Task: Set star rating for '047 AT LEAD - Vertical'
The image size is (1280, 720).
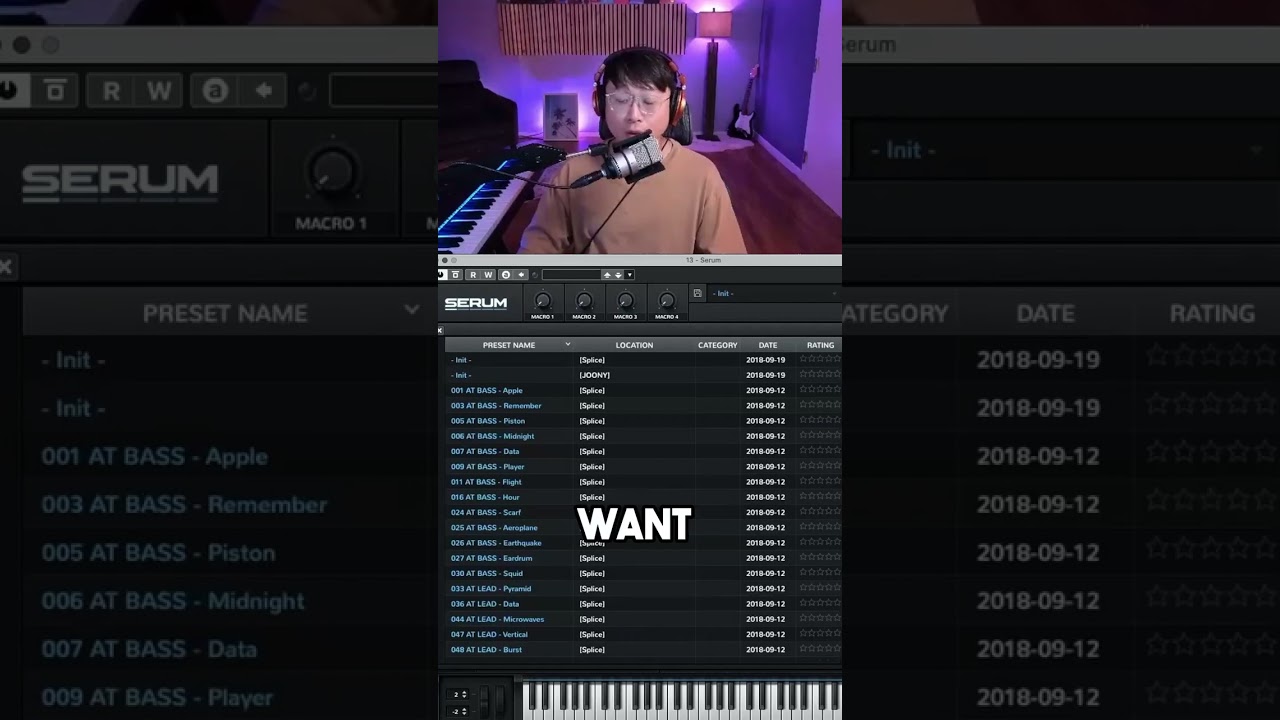Action: click(x=819, y=634)
